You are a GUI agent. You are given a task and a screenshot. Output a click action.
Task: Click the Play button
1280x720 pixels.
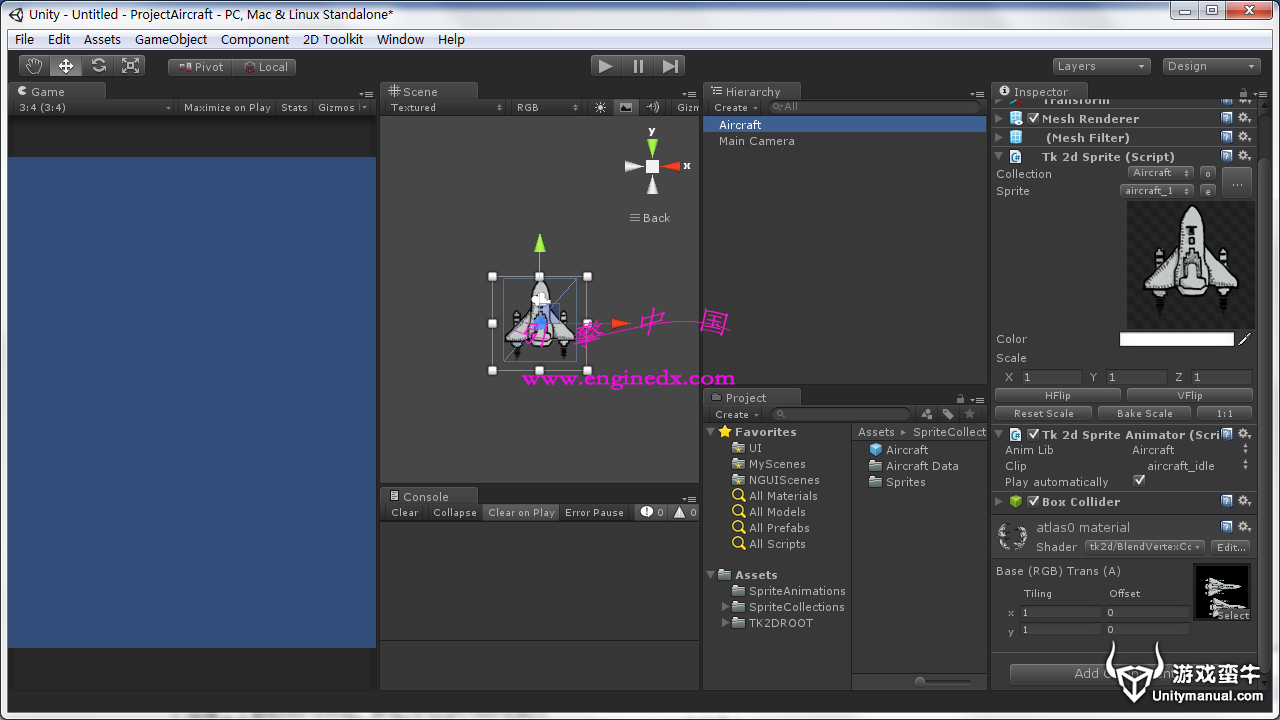[605, 66]
